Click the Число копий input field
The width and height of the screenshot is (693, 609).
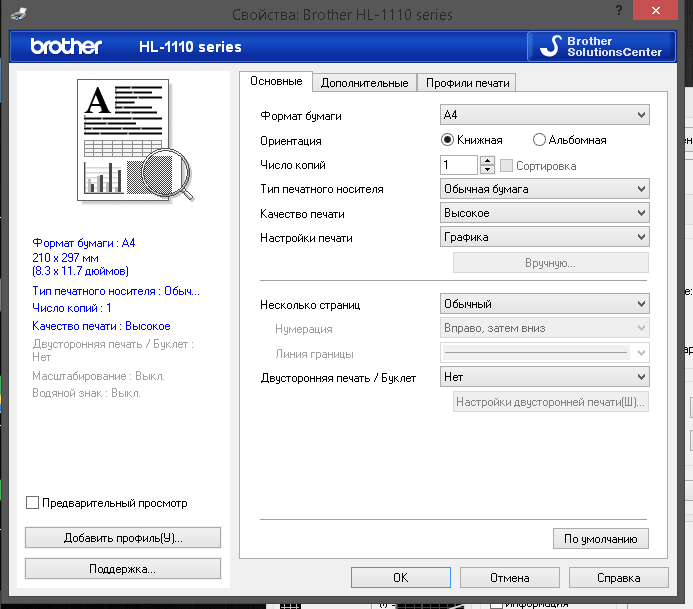click(x=459, y=165)
